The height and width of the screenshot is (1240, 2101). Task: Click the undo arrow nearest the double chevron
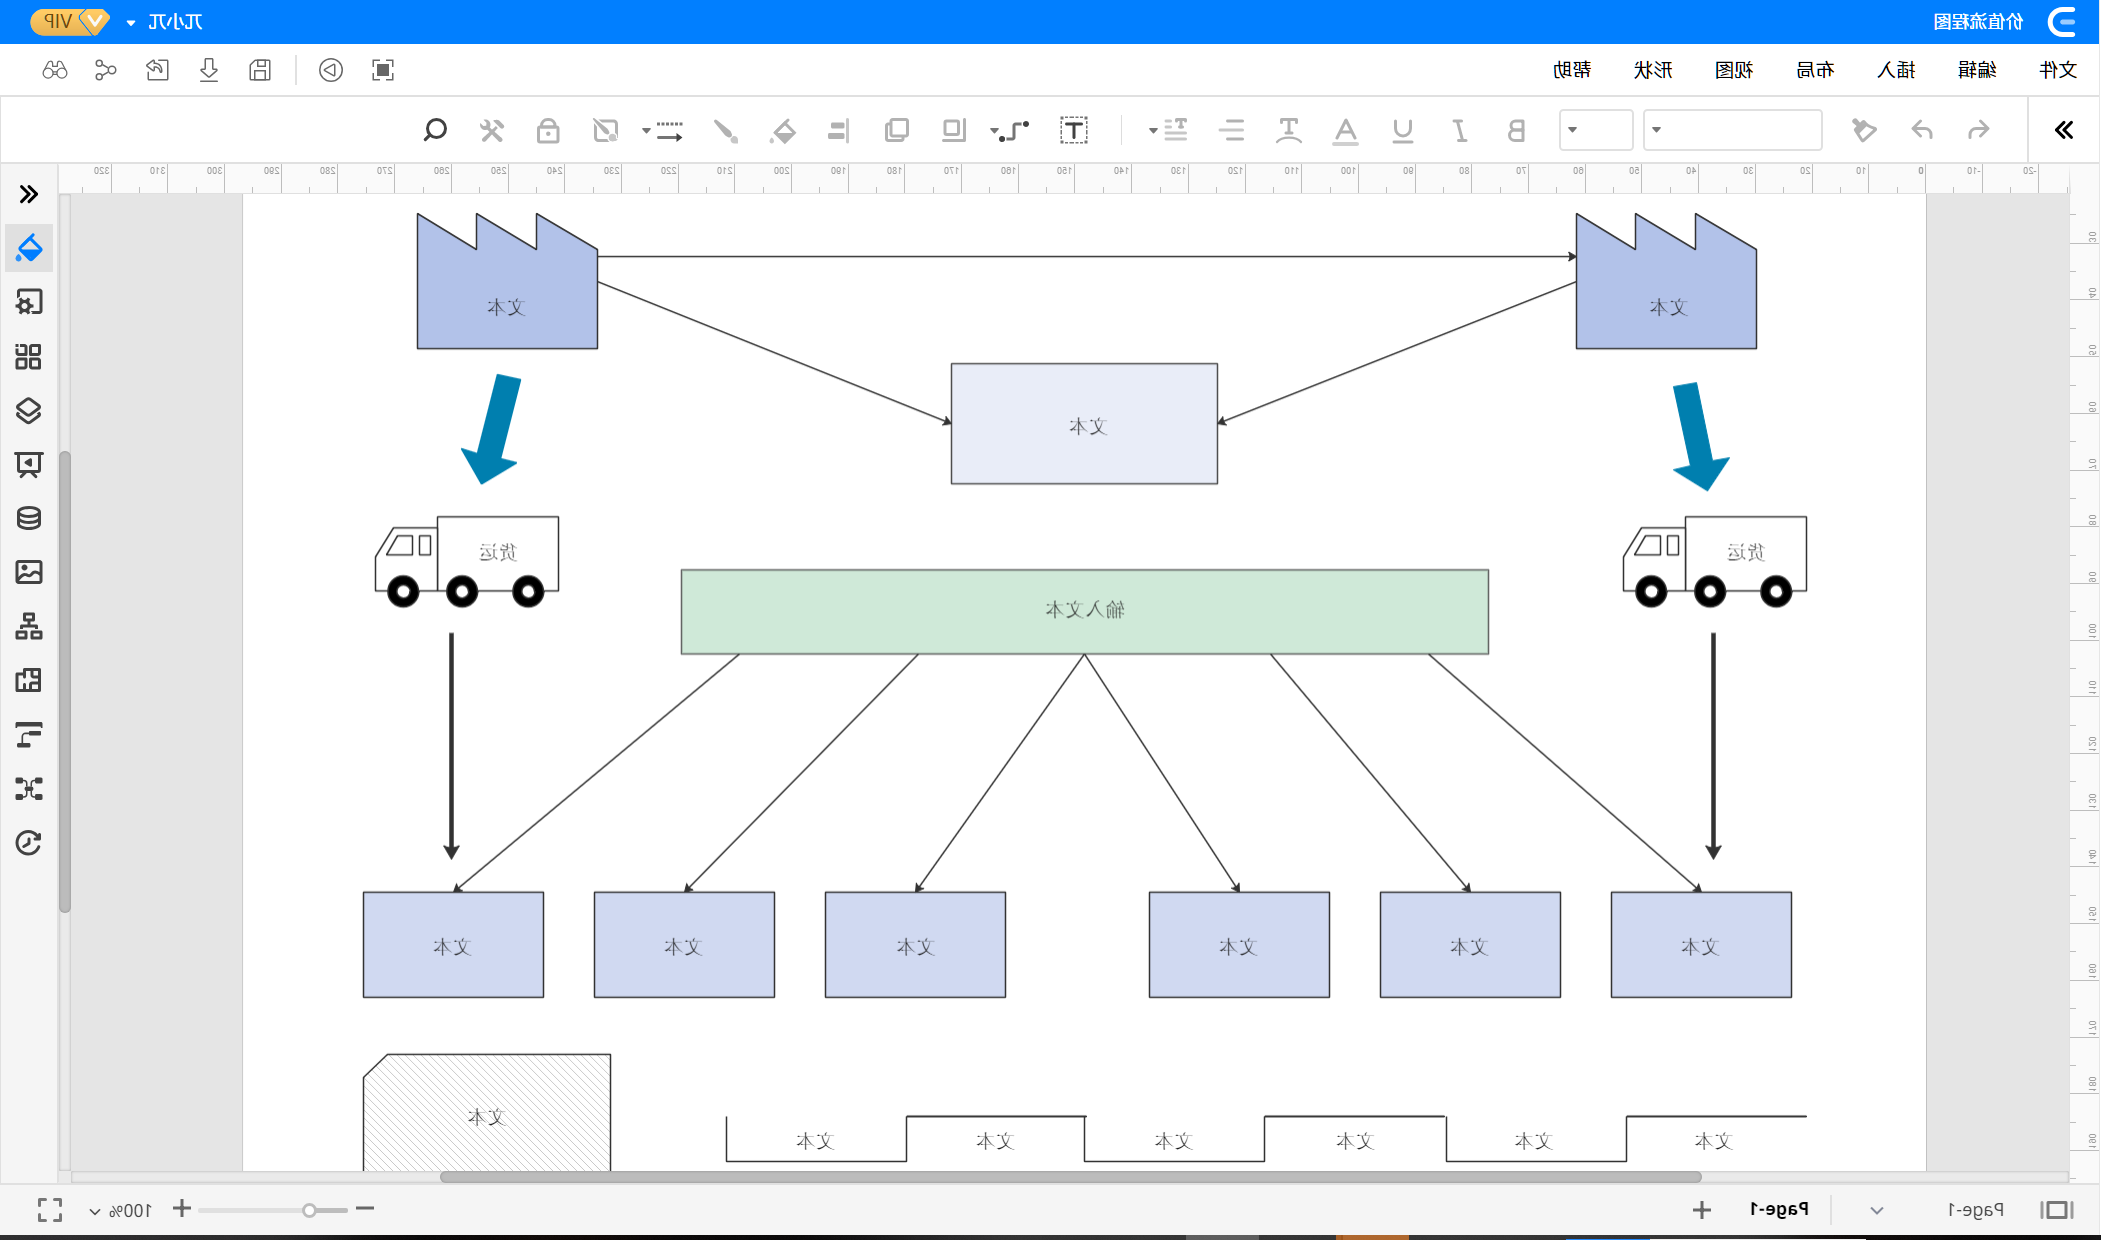tap(1978, 130)
